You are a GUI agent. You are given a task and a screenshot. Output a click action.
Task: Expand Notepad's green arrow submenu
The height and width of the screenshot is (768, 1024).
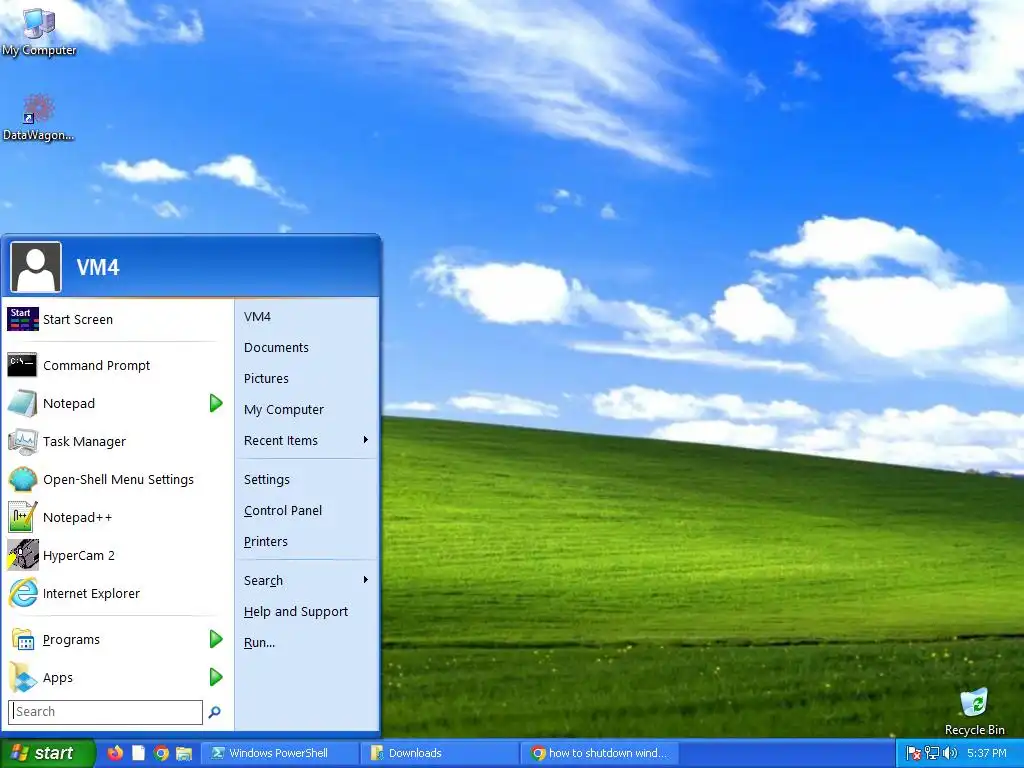pyautogui.click(x=216, y=403)
